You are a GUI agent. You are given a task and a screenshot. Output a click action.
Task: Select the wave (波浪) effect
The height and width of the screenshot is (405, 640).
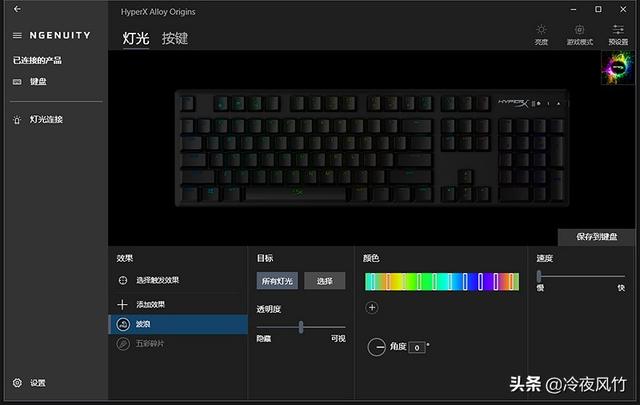coord(178,324)
